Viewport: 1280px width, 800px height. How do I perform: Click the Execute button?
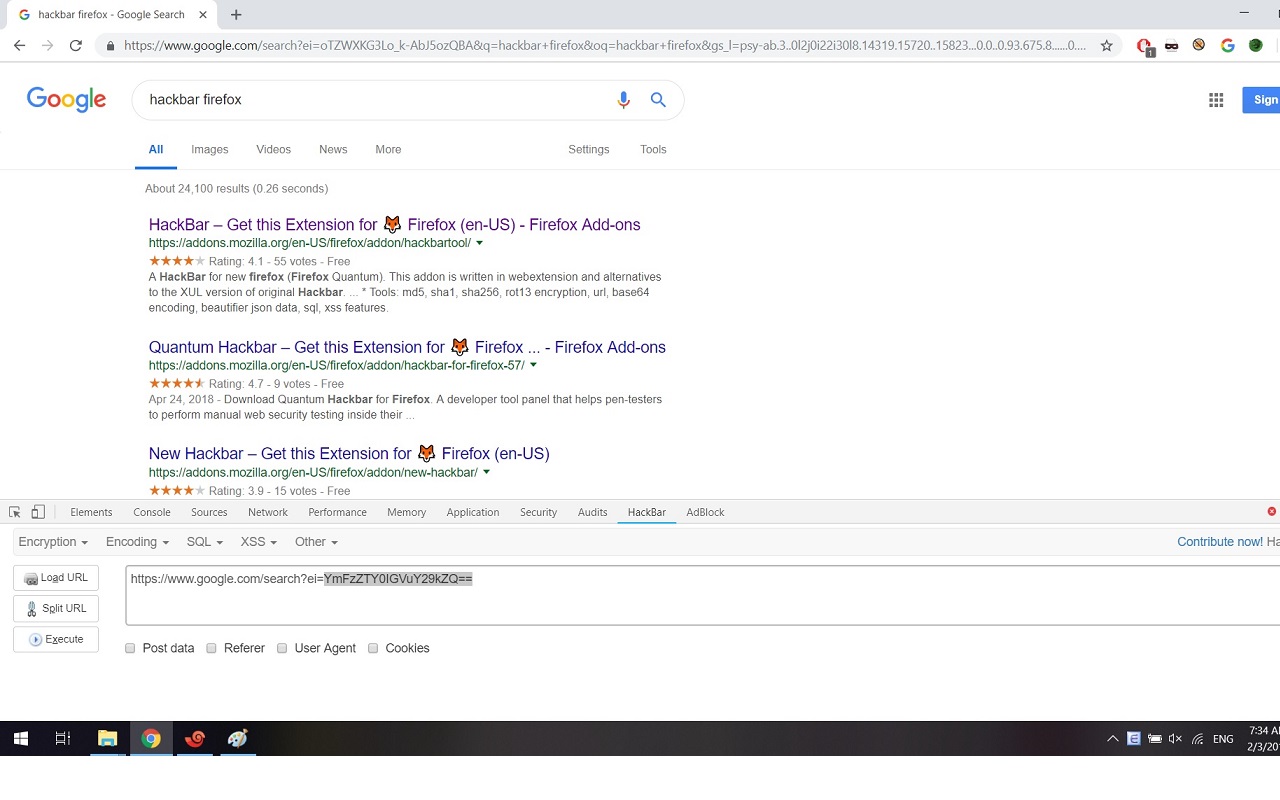click(56, 639)
